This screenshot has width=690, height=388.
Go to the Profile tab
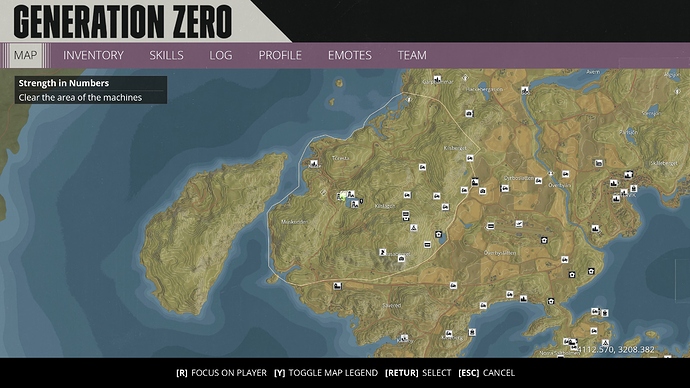tap(280, 55)
